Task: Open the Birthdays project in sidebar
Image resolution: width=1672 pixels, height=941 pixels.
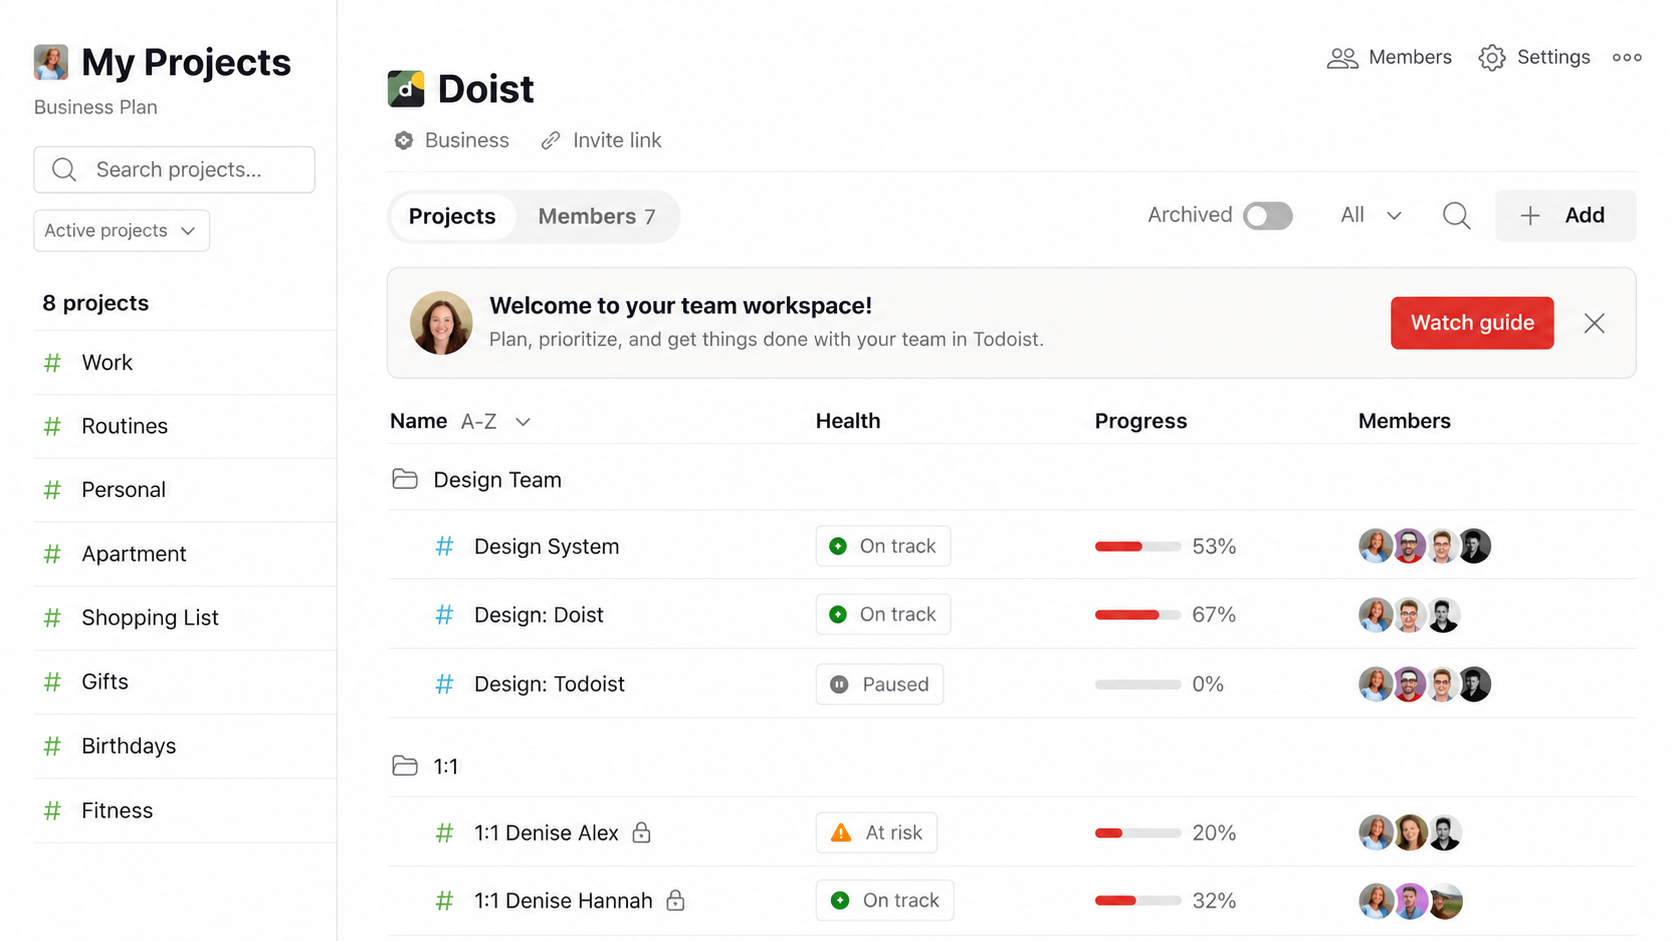Action: pyautogui.click(x=185, y=746)
